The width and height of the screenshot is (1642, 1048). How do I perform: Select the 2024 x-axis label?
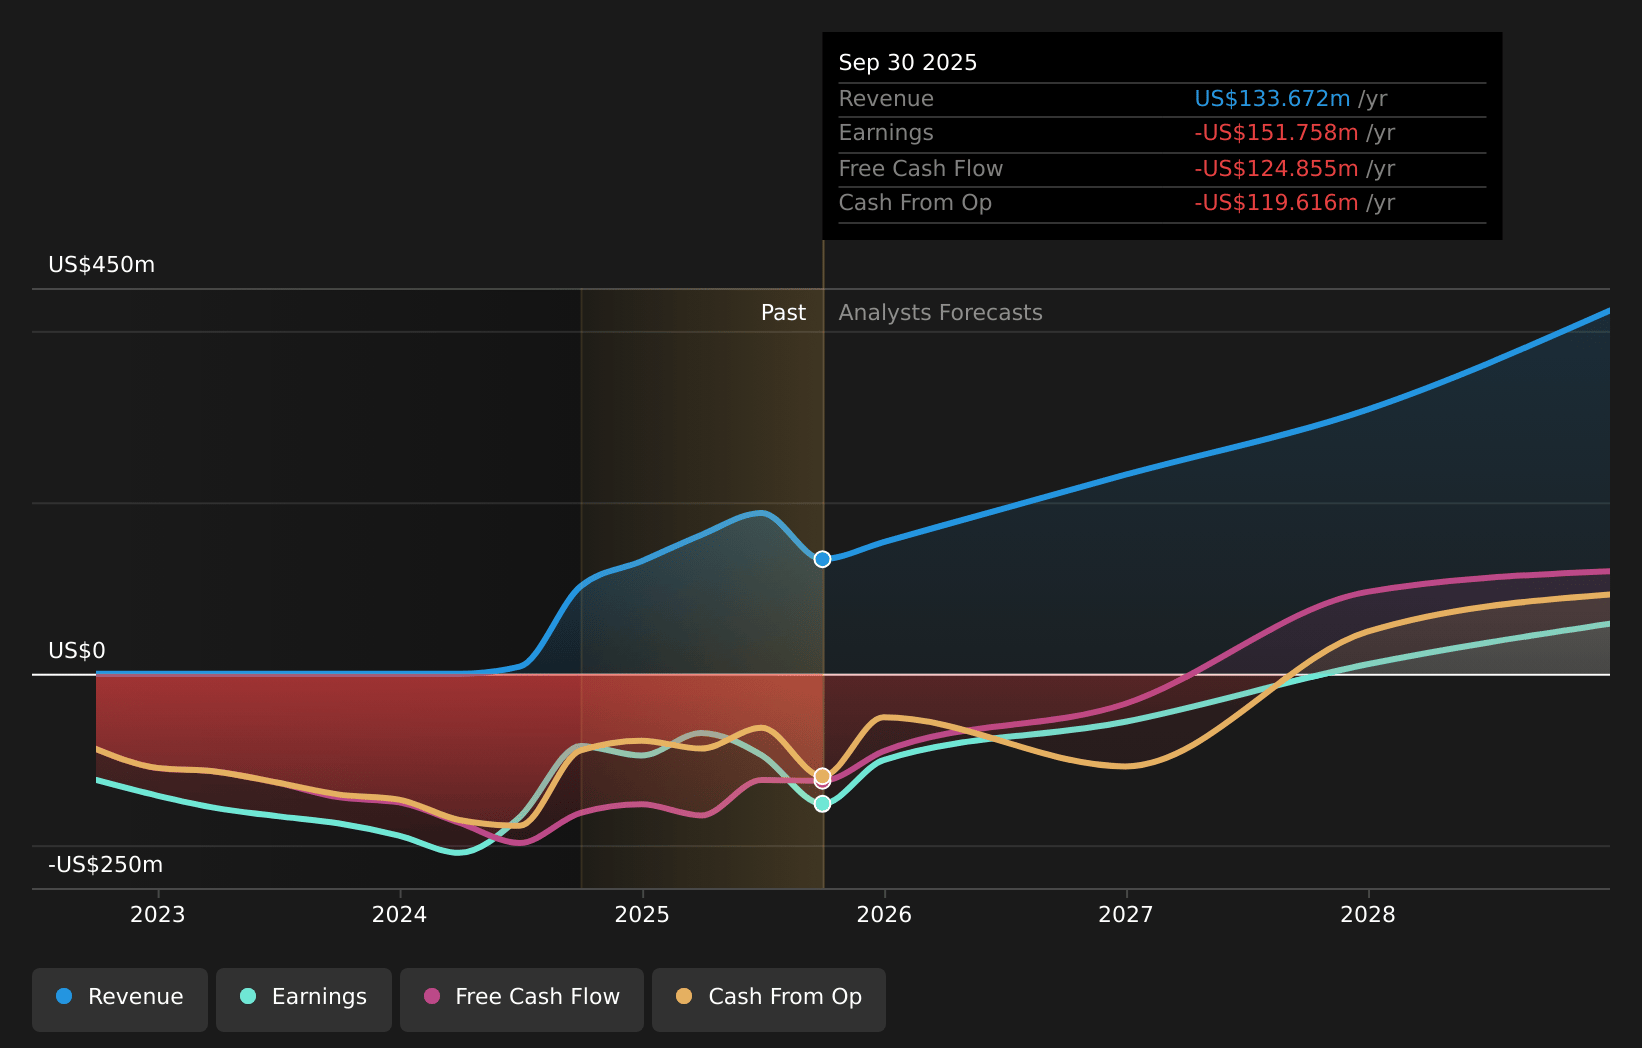click(x=400, y=915)
